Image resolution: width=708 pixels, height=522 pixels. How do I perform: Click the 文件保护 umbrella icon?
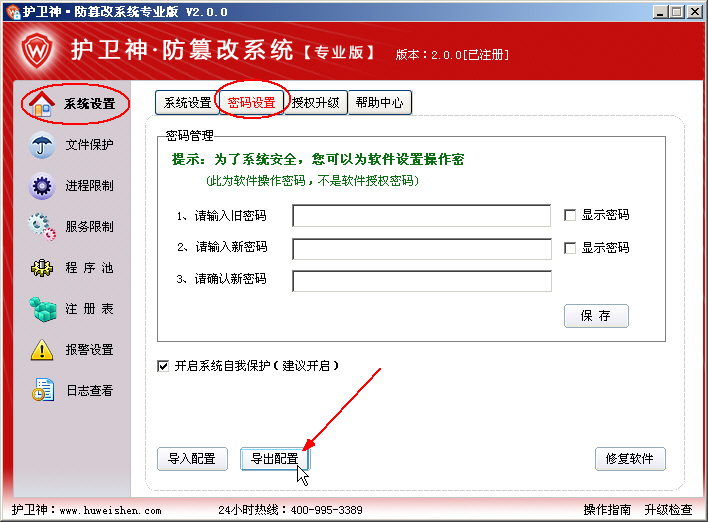point(42,145)
